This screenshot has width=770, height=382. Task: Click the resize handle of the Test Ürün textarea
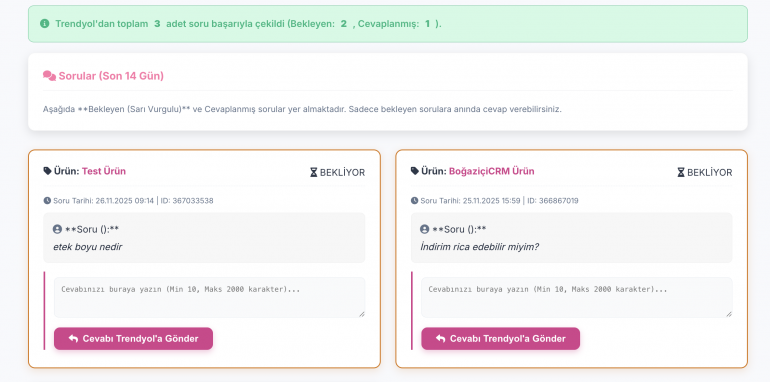point(362,314)
